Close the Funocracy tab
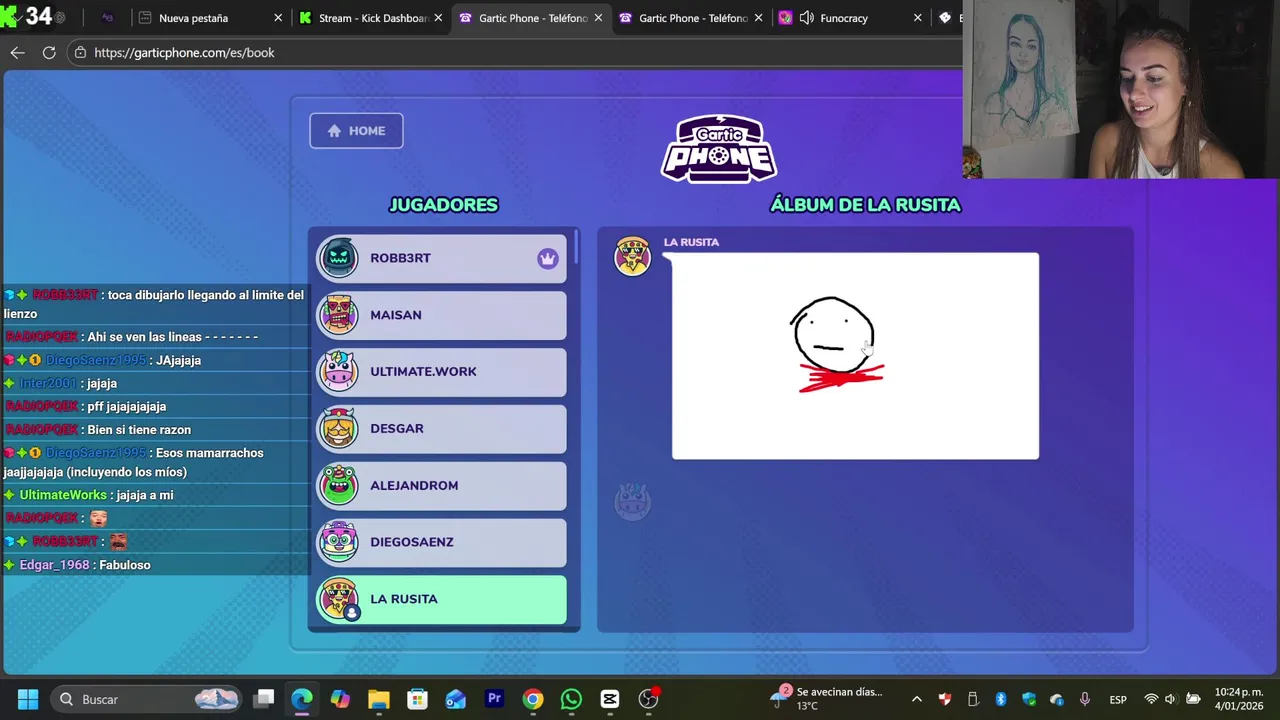This screenshot has width=1280, height=720. [x=918, y=18]
